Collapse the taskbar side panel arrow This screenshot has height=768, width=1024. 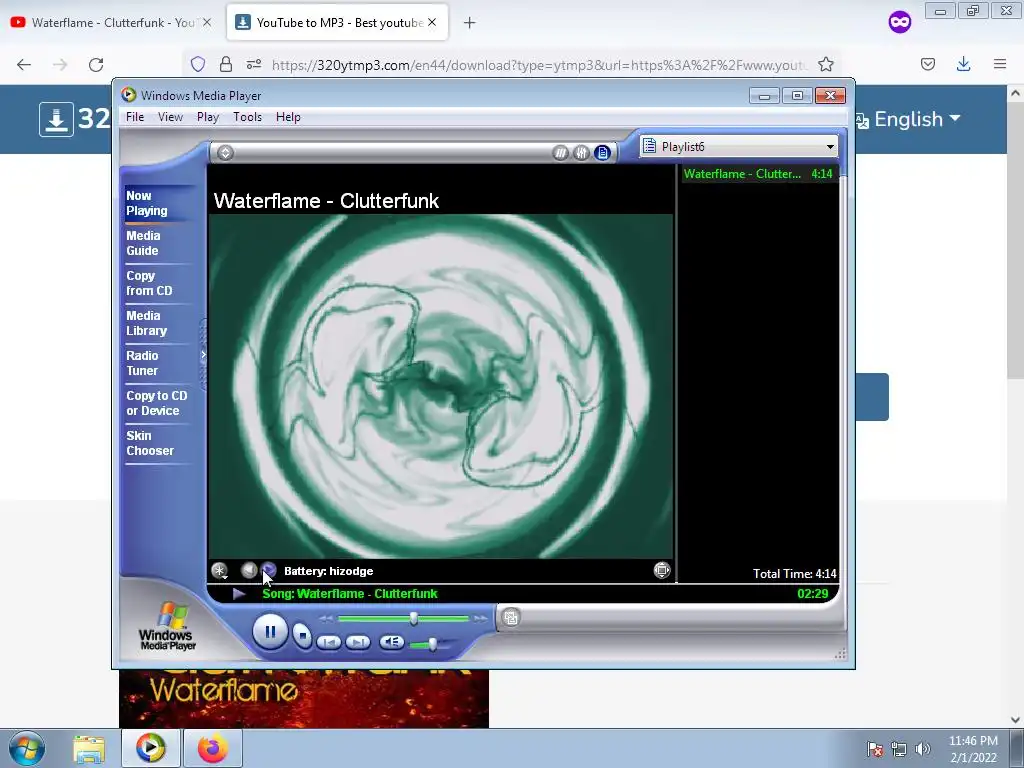point(203,355)
